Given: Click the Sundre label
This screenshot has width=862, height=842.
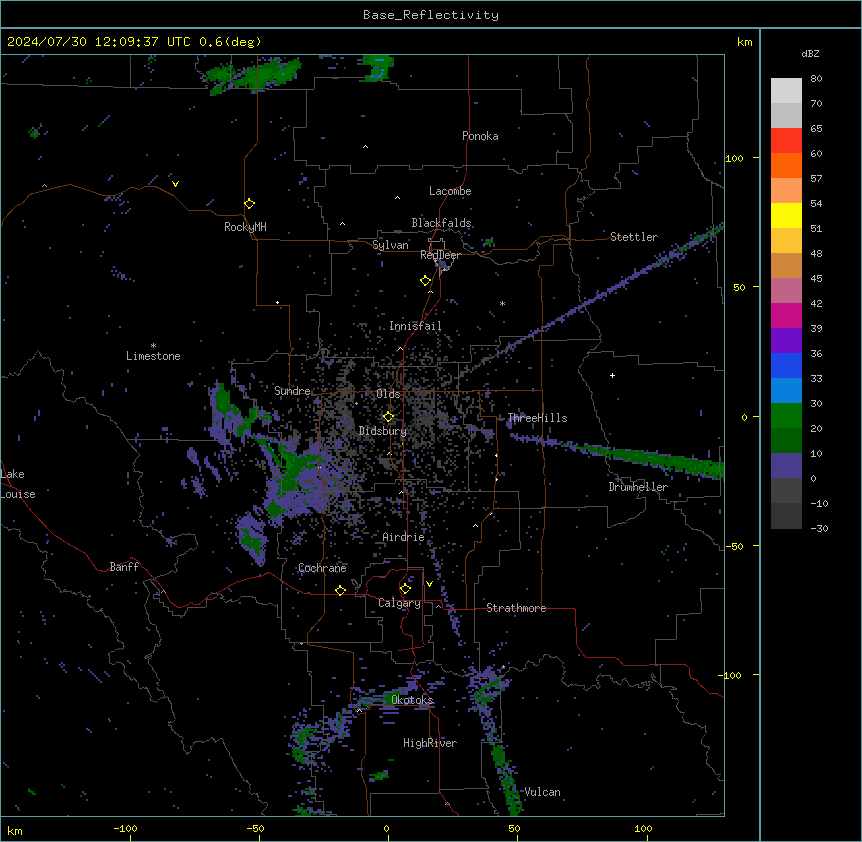Looking at the screenshot, I should tap(292, 391).
